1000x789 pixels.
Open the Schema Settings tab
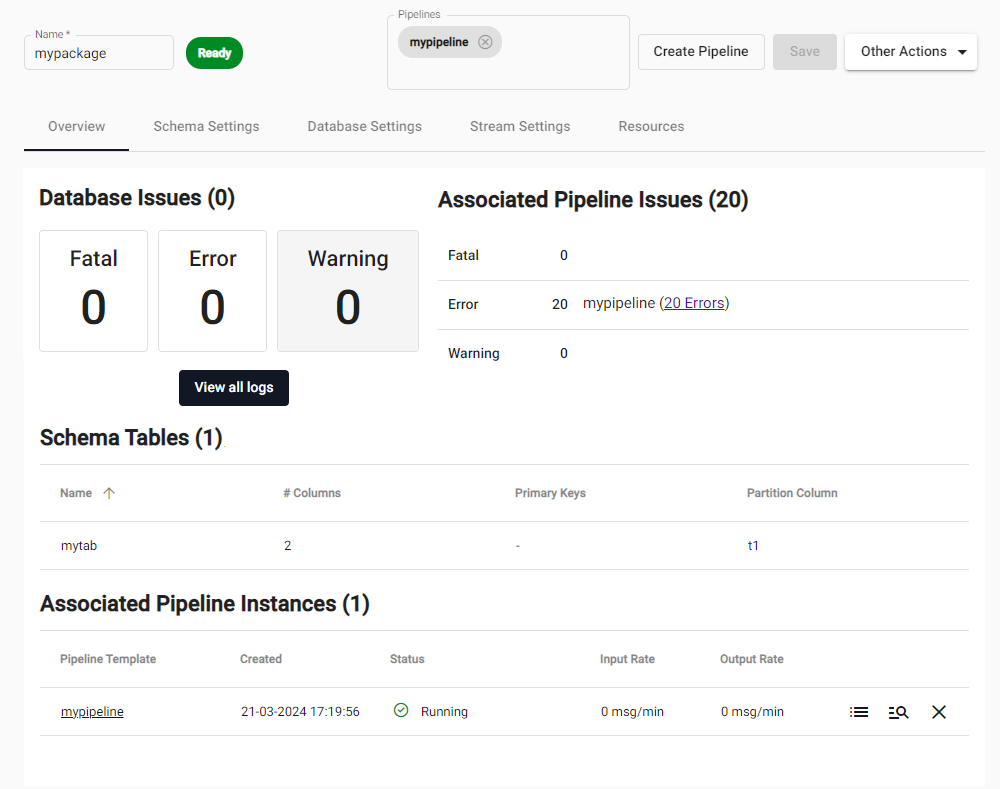click(206, 126)
